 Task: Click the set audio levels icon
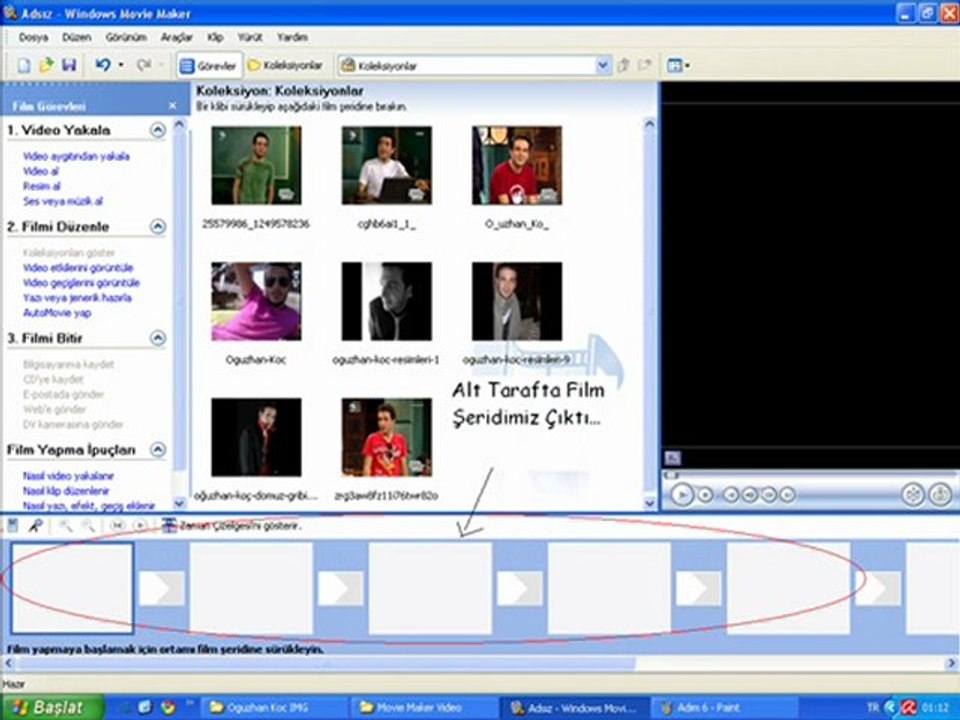click(x=12, y=525)
